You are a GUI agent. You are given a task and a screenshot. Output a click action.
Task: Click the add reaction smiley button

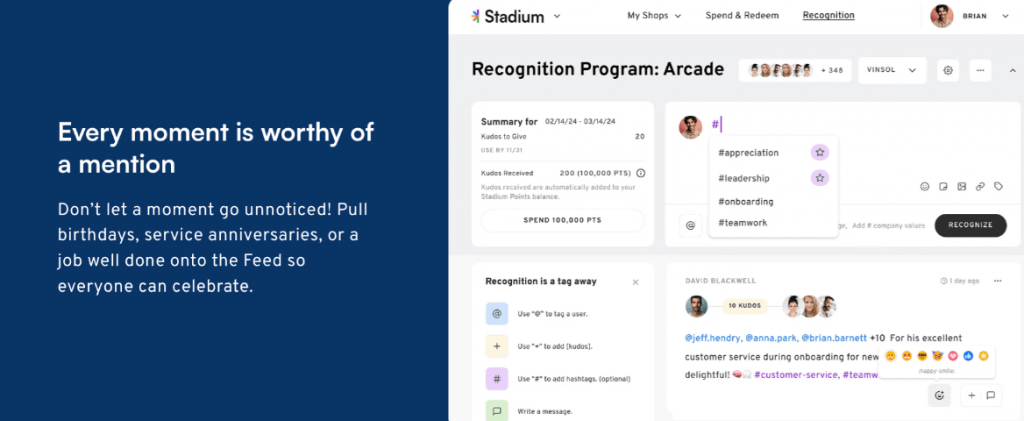click(939, 396)
